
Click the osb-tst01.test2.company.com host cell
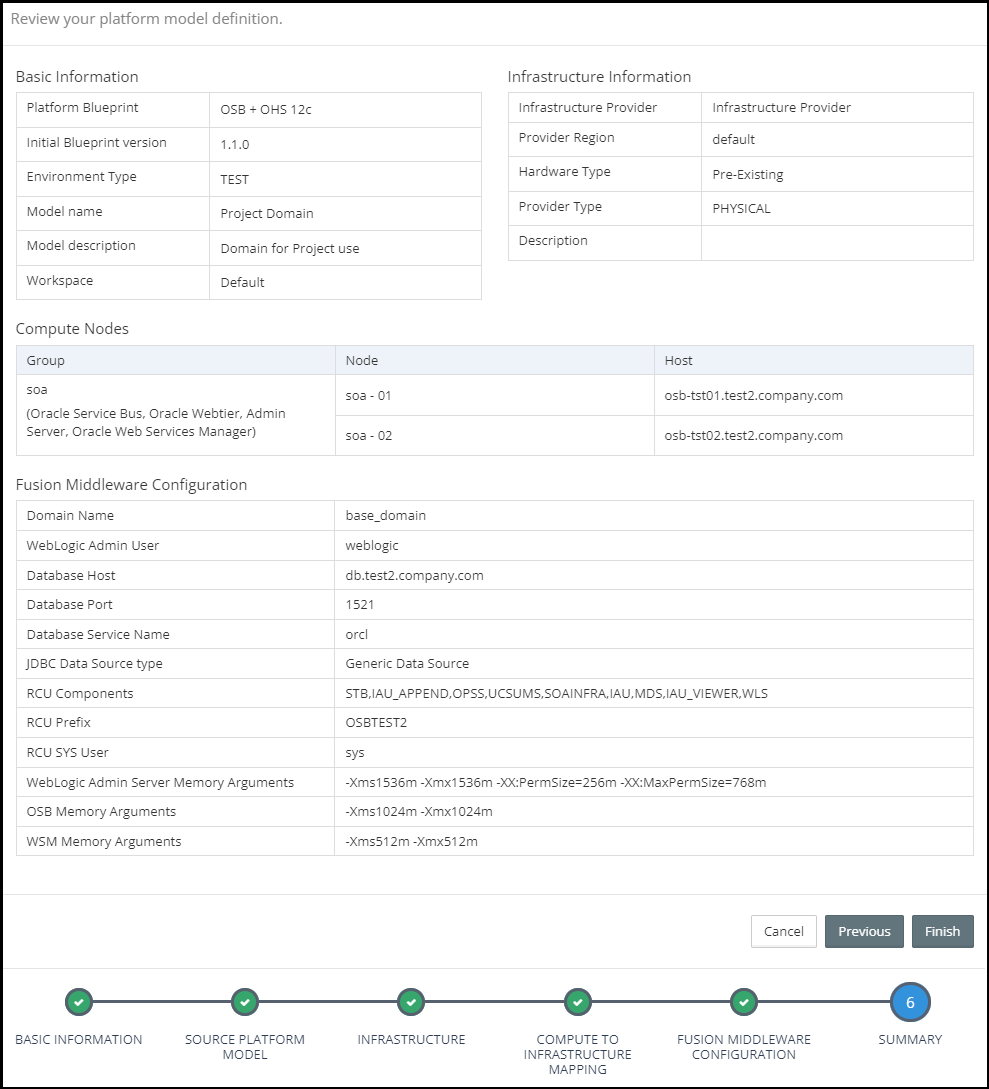(x=753, y=395)
